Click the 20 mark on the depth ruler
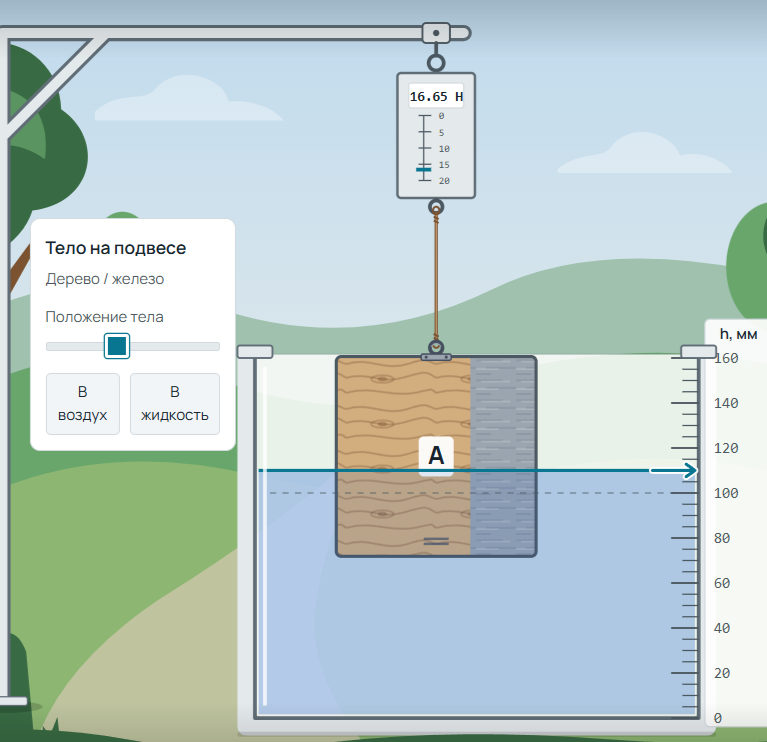The image size is (767, 742). (x=722, y=673)
